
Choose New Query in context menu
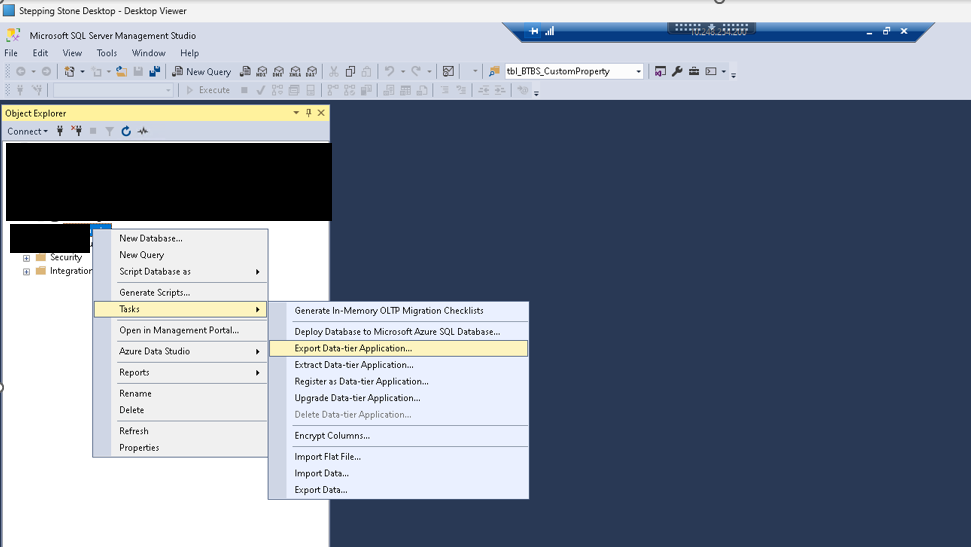[x=180, y=255]
